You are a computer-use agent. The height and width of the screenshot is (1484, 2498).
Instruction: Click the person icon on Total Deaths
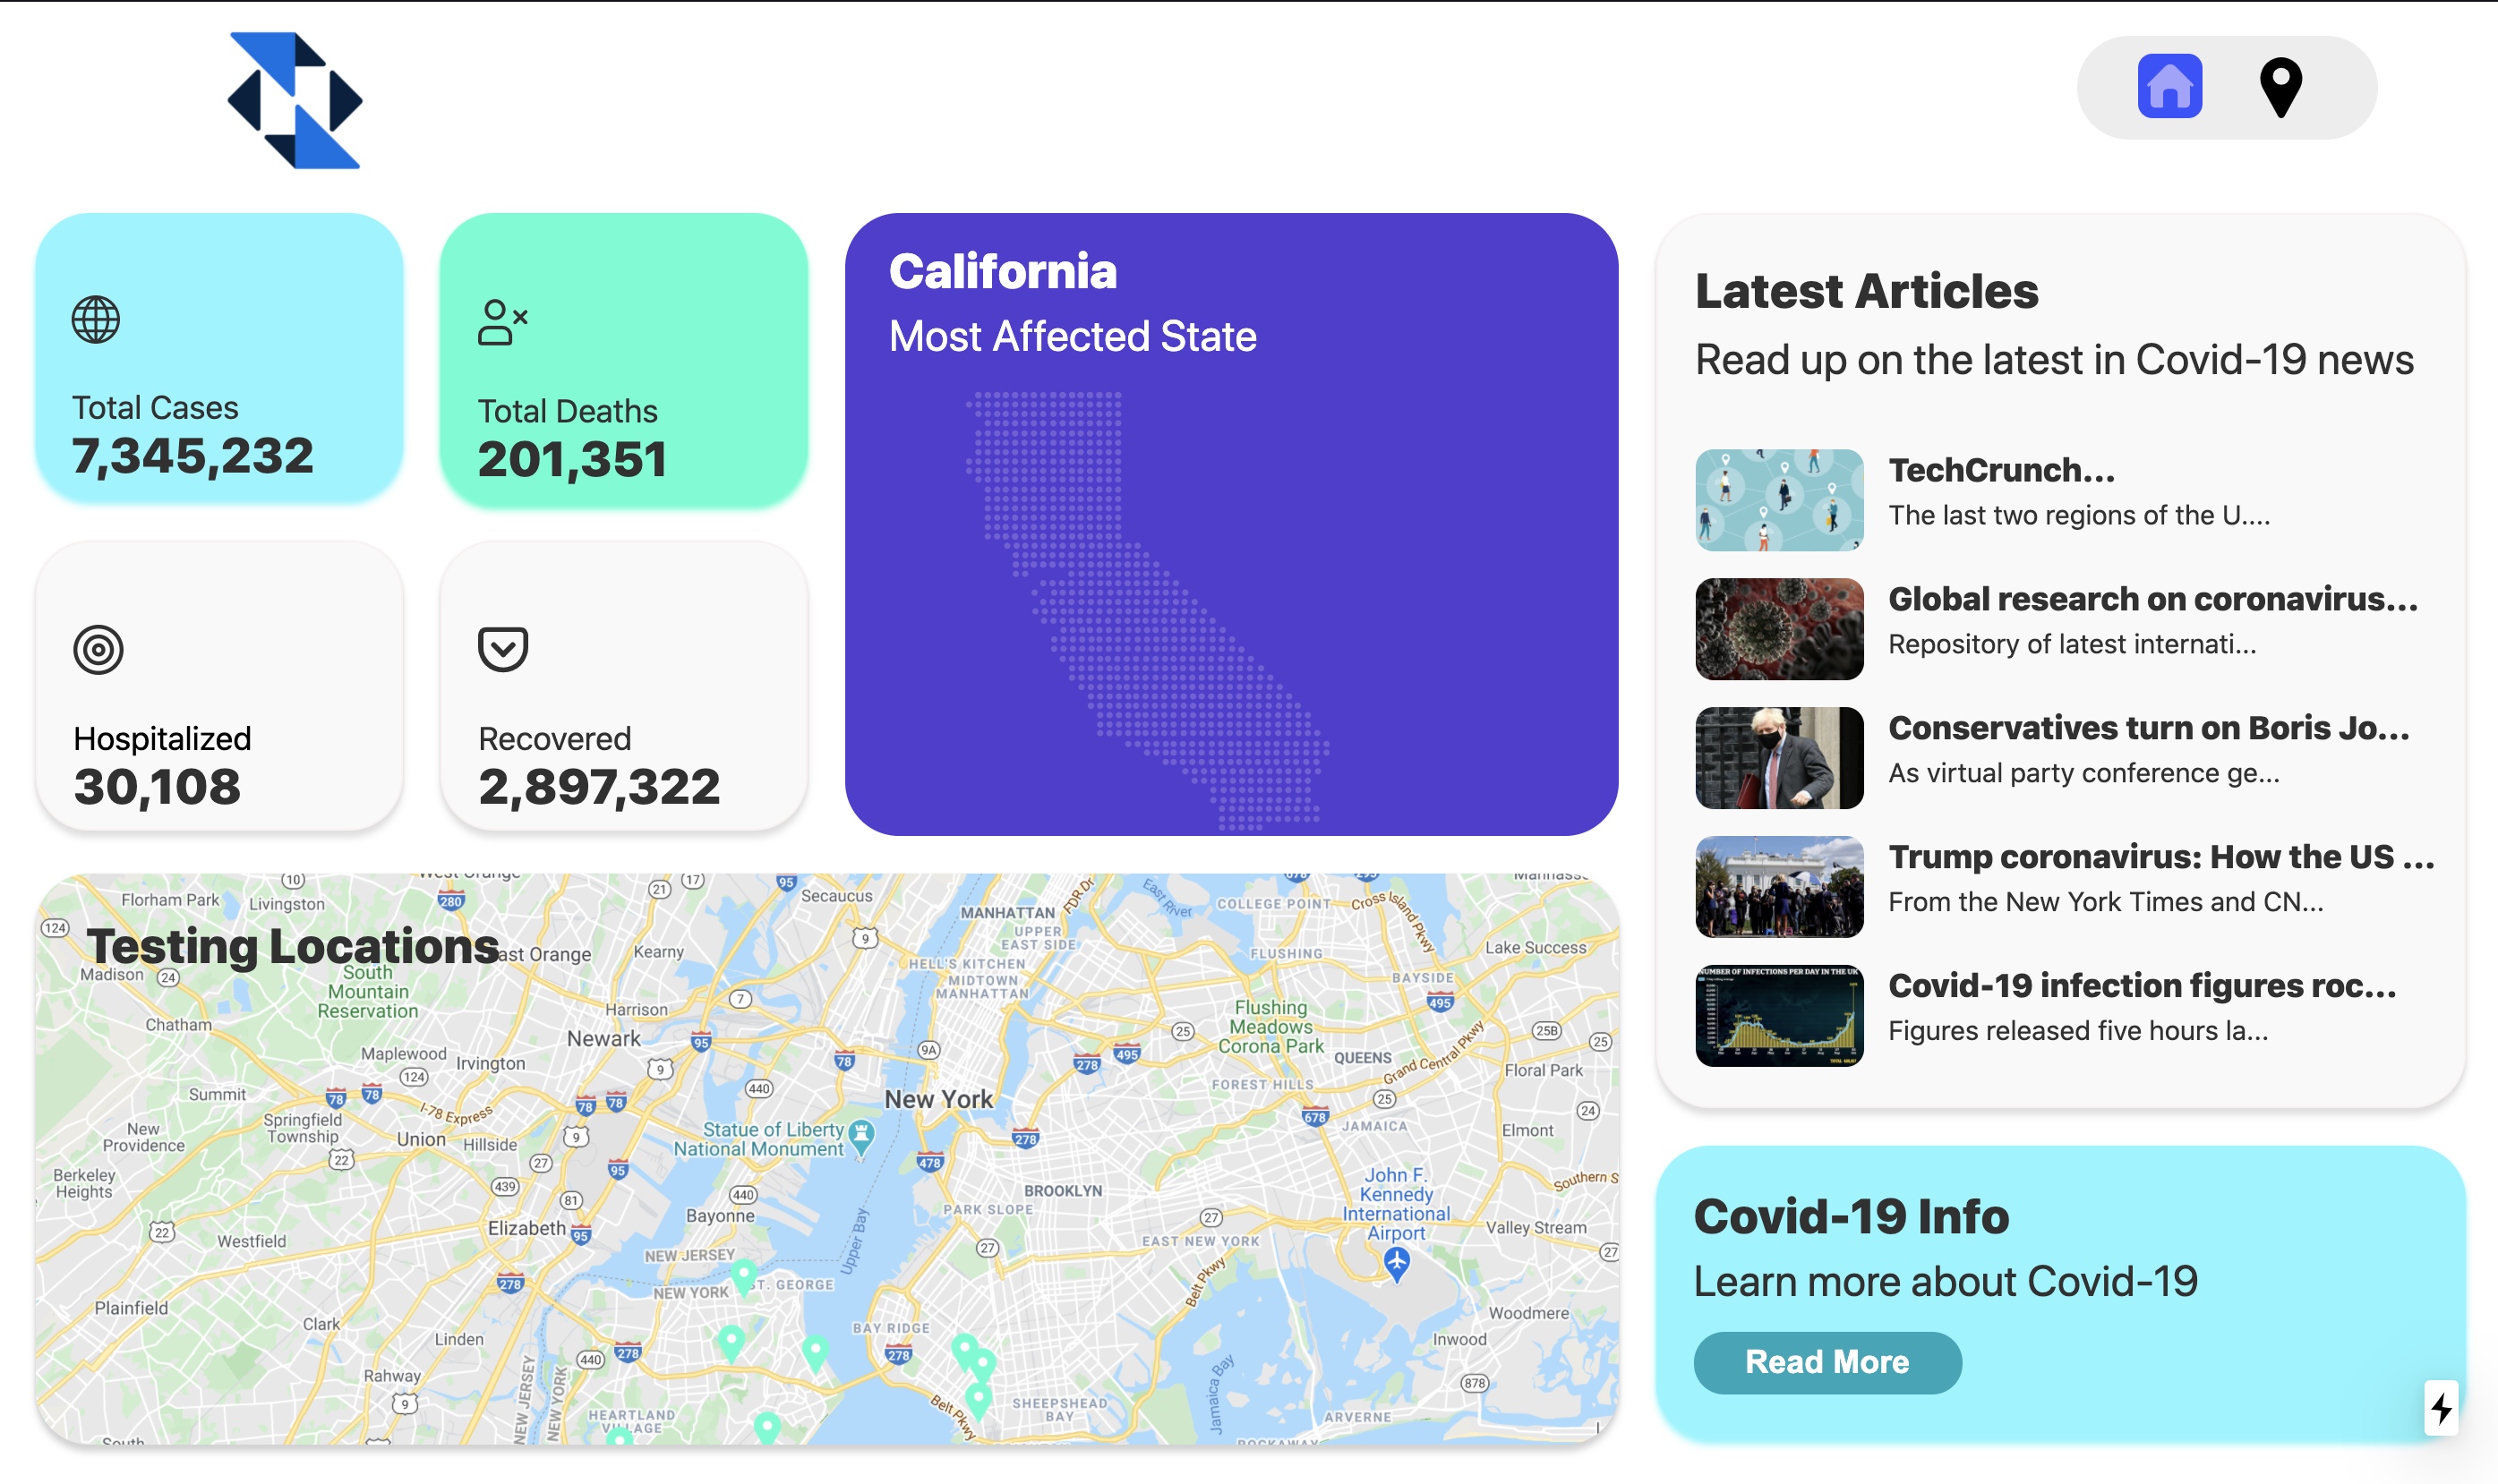[x=501, y=322]
